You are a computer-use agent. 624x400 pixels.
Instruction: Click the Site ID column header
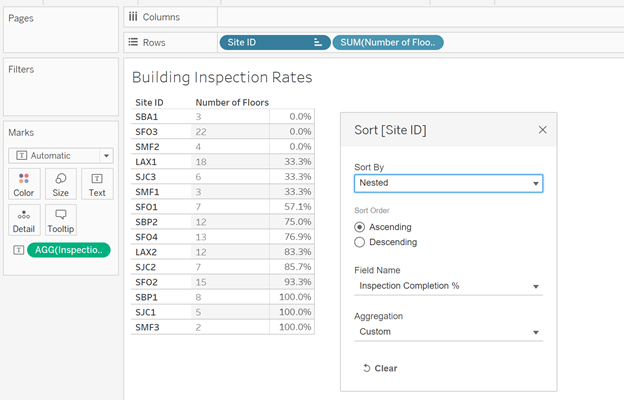click(x=149, y=102)
